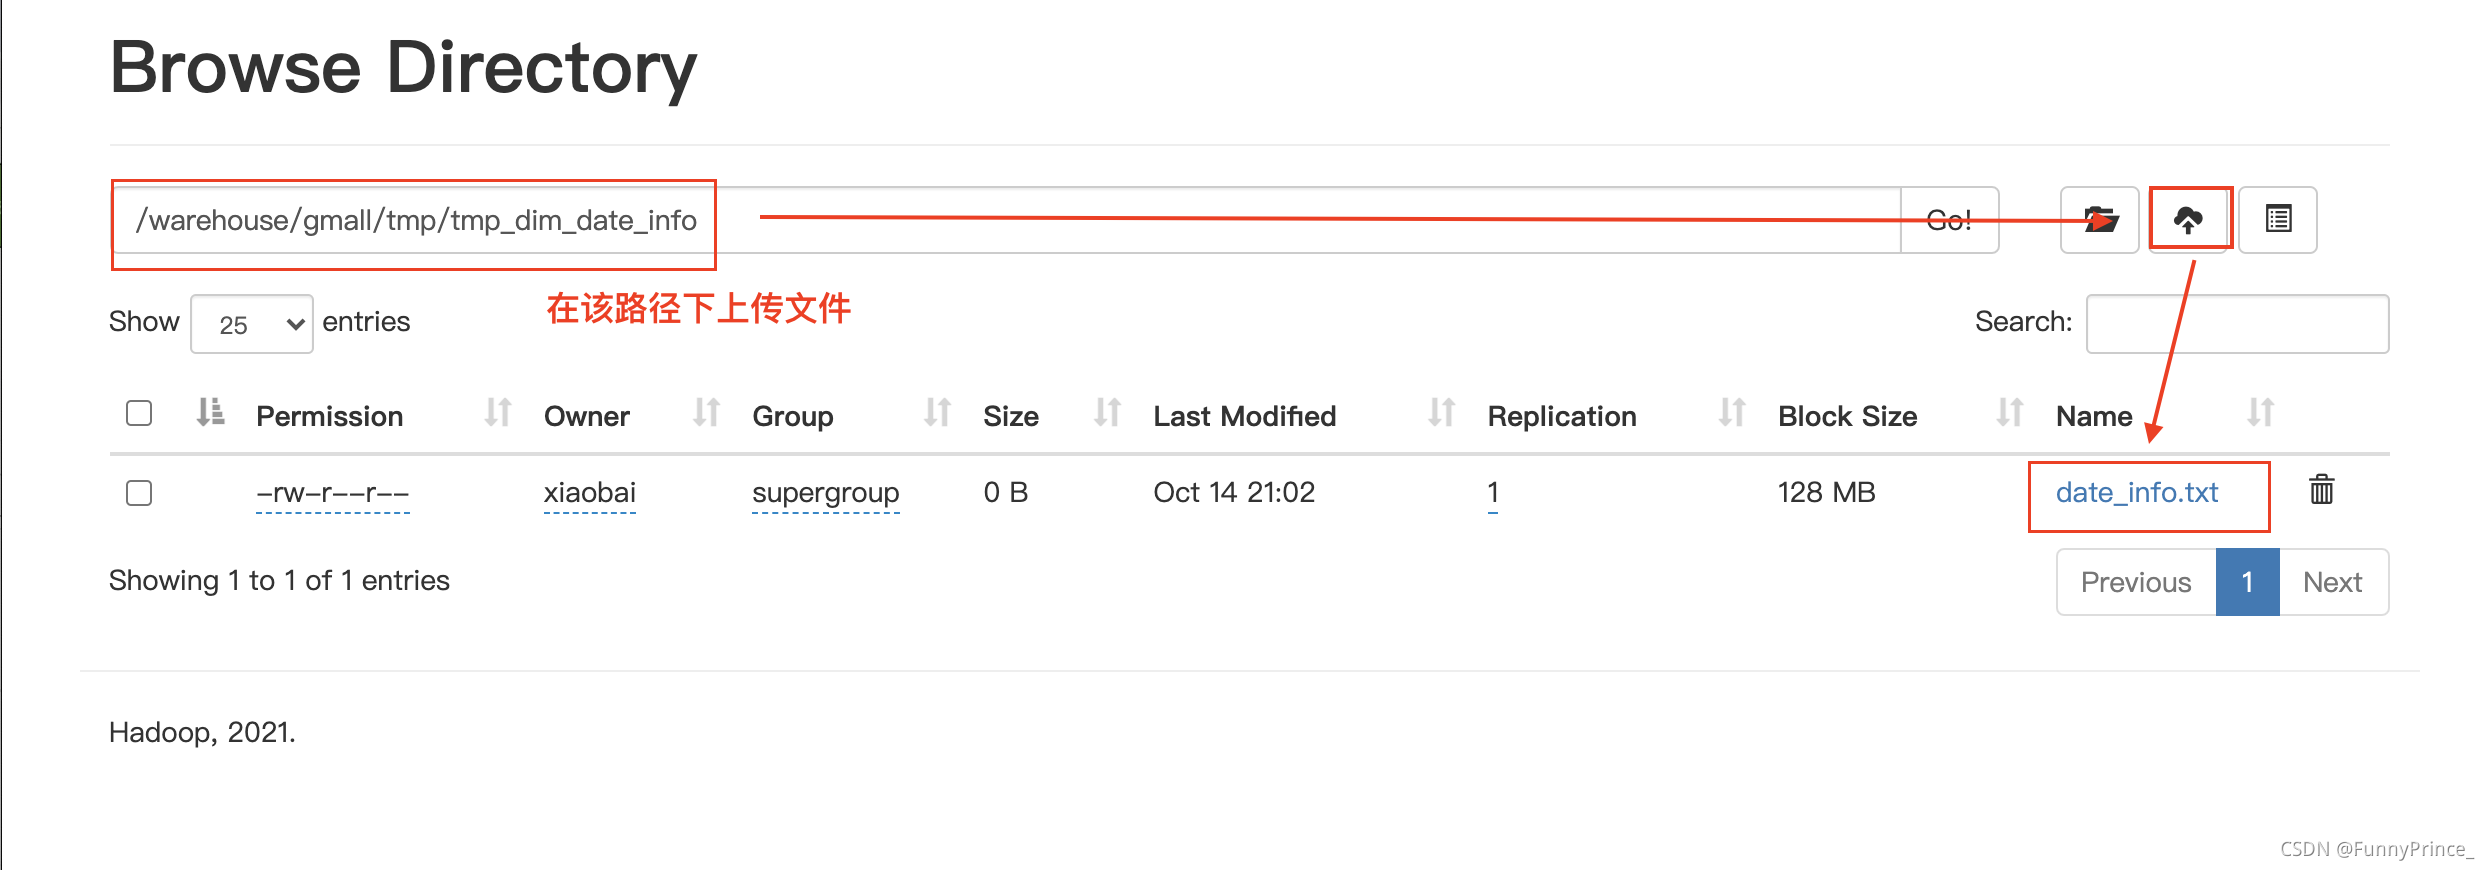Tick the select-all header checkbox
2490x870 pixels.
coord(139,413)
